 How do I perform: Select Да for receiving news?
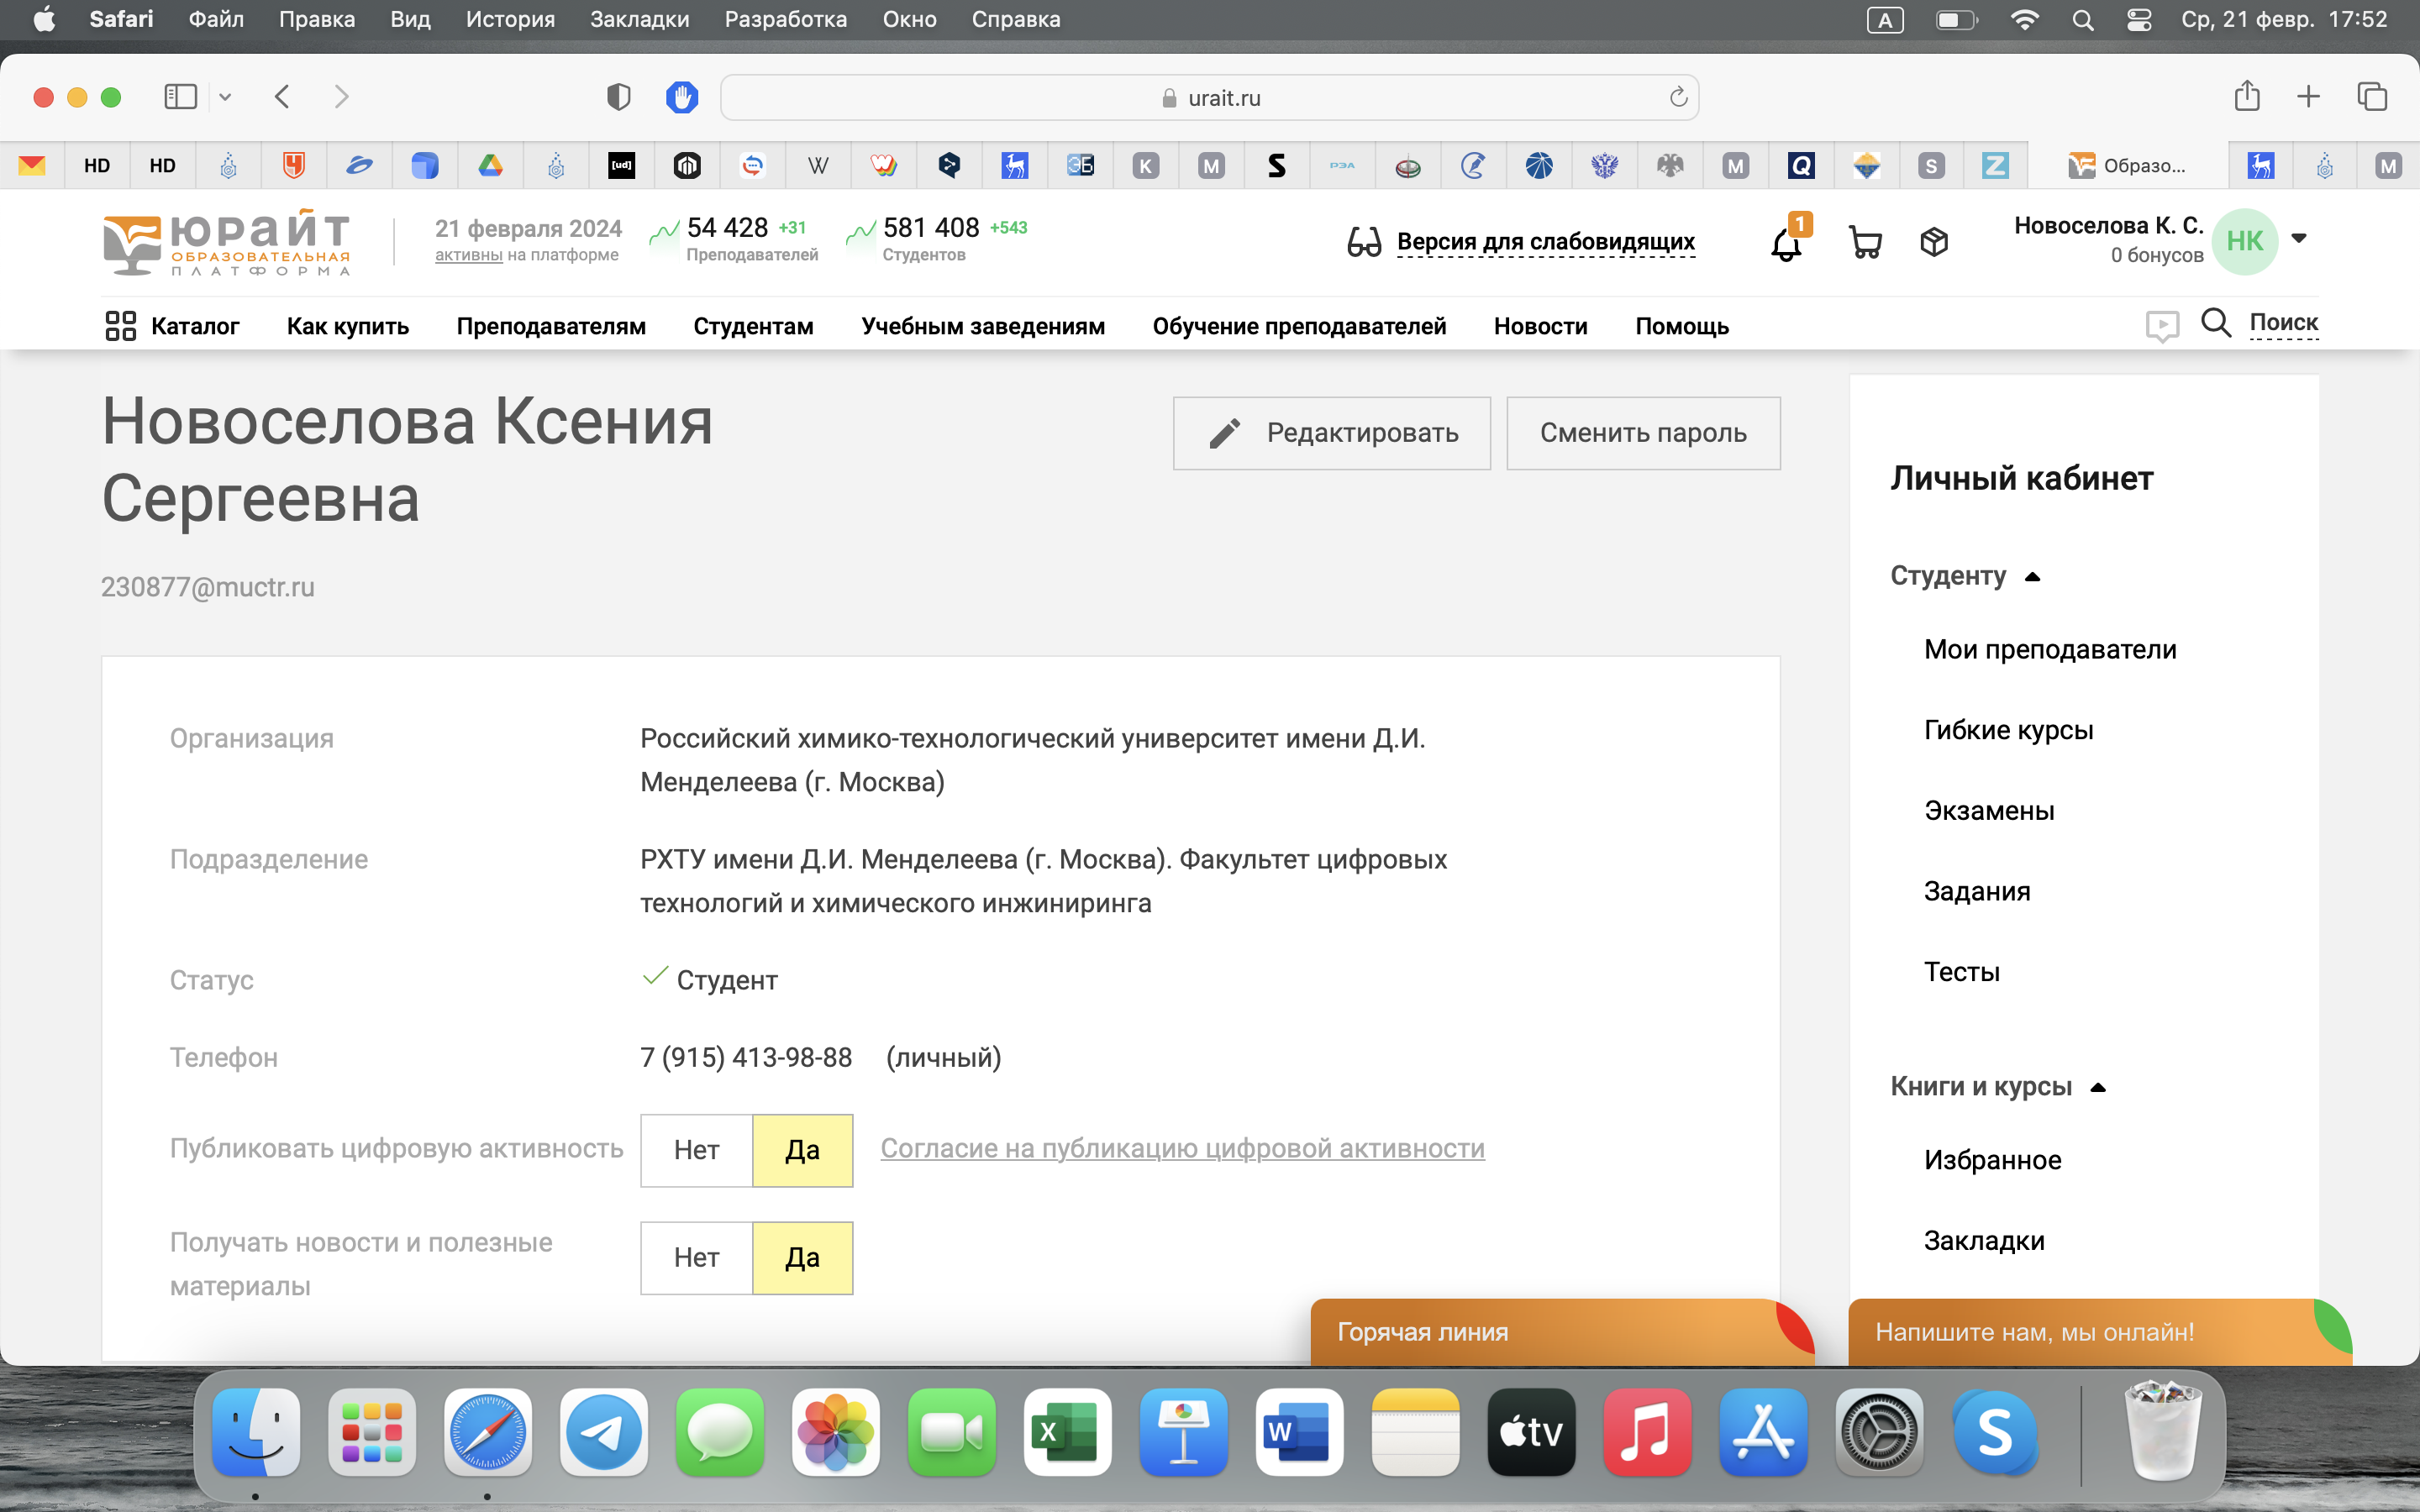[802, 1257]
